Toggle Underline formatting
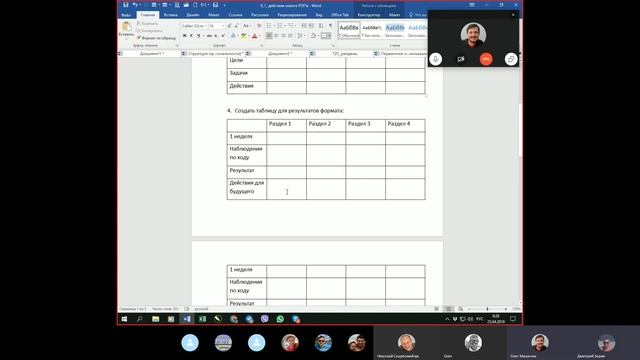The image size is (640, 360). (199, 36)
